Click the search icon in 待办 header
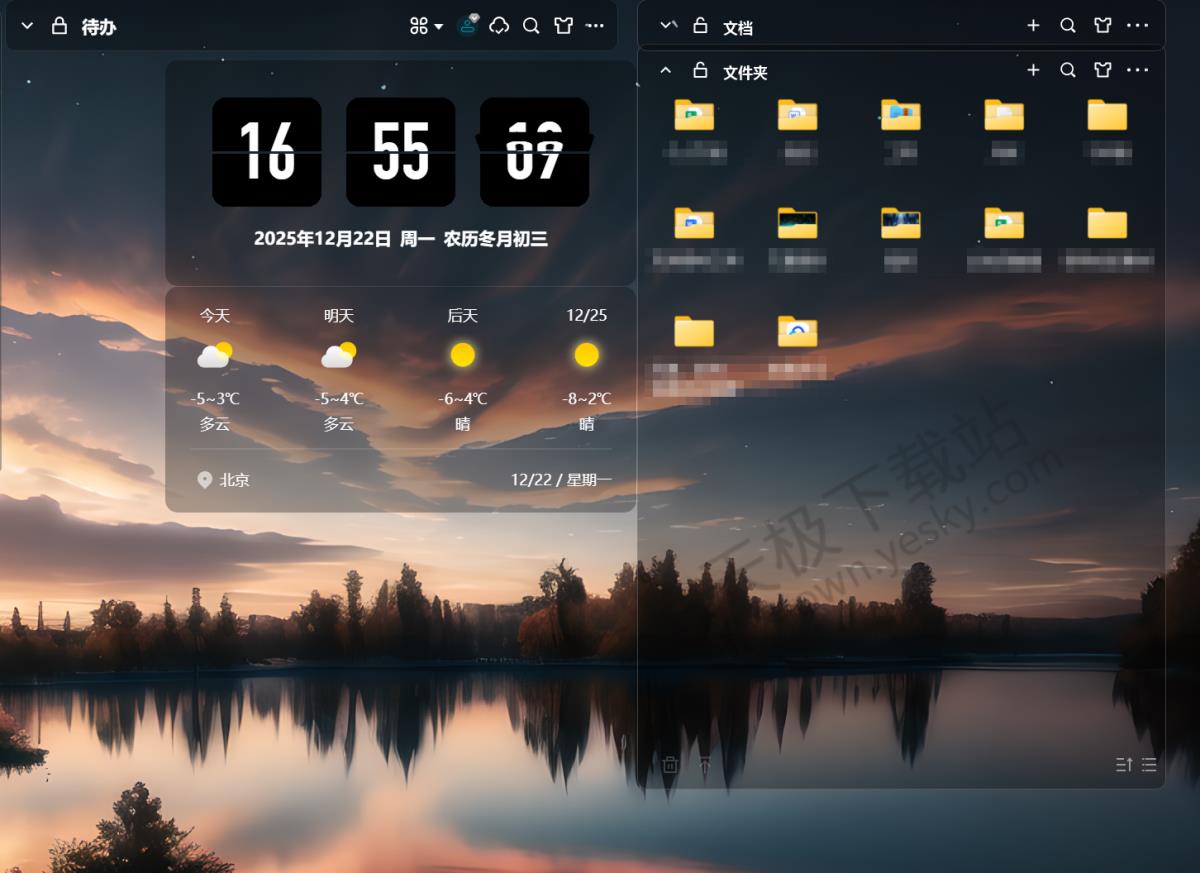Viewport: 1200px width, 873px height. (531, 26)
